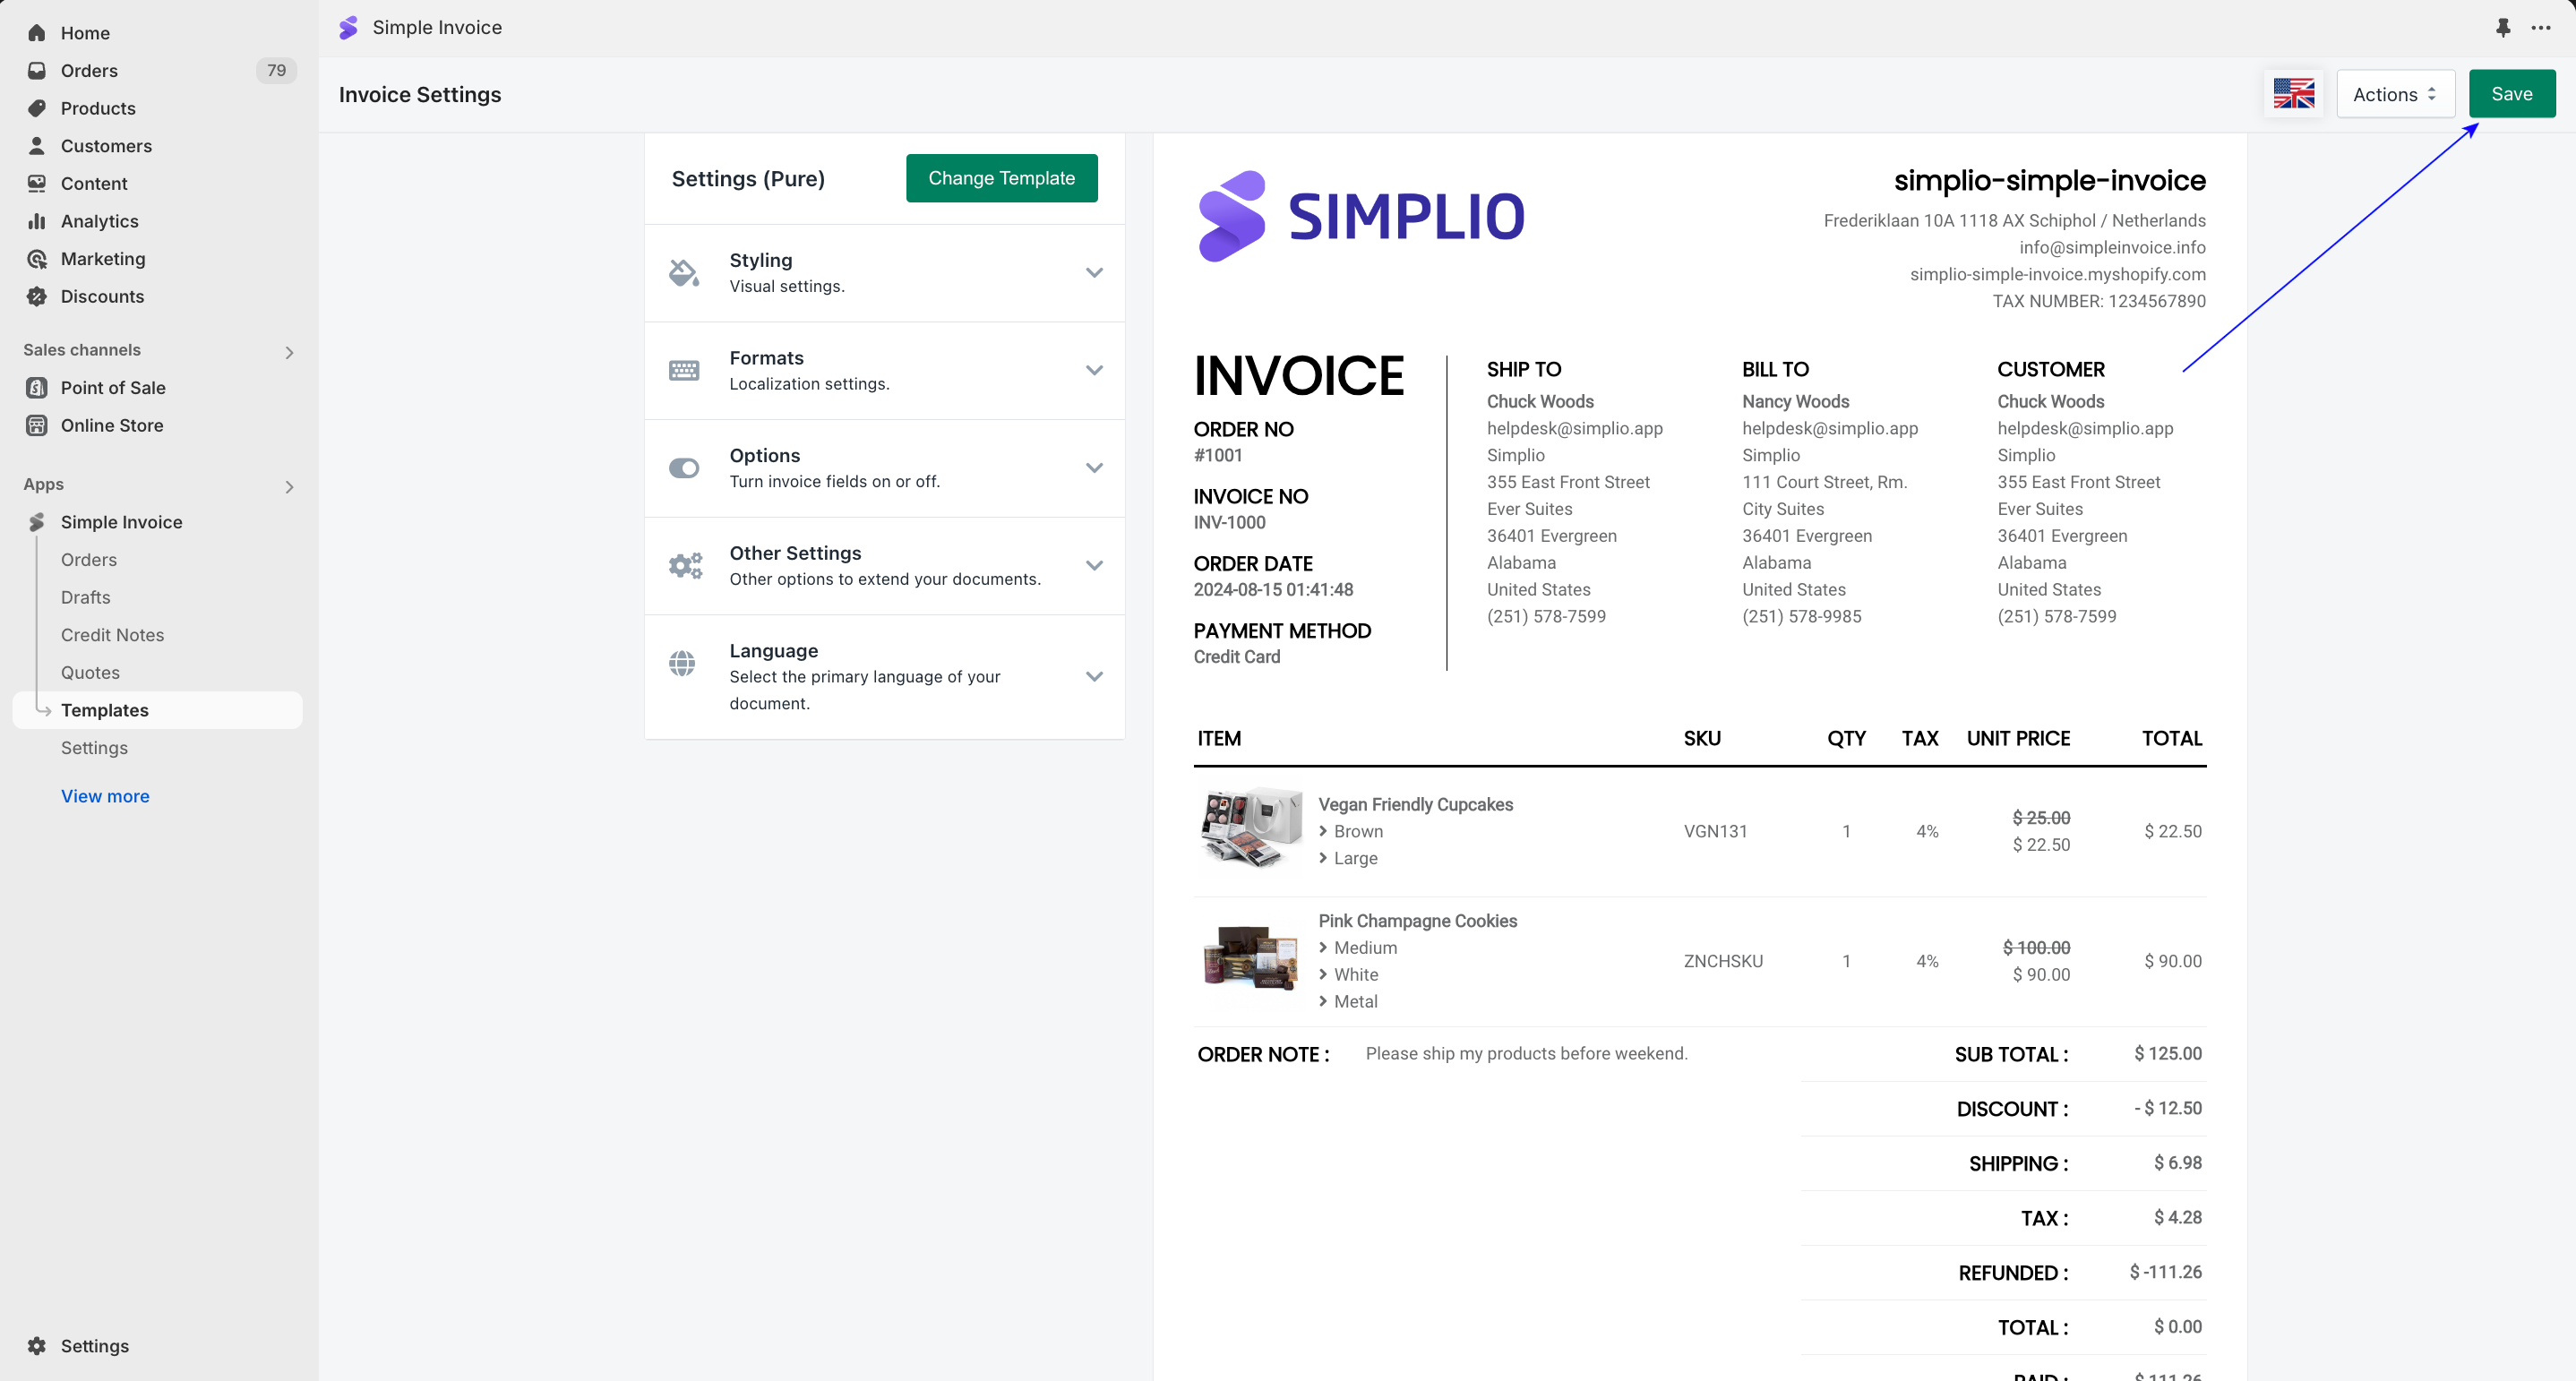Click the Options toggle icon
This screenshot has width=2576, height=1381.
[684, 468]
